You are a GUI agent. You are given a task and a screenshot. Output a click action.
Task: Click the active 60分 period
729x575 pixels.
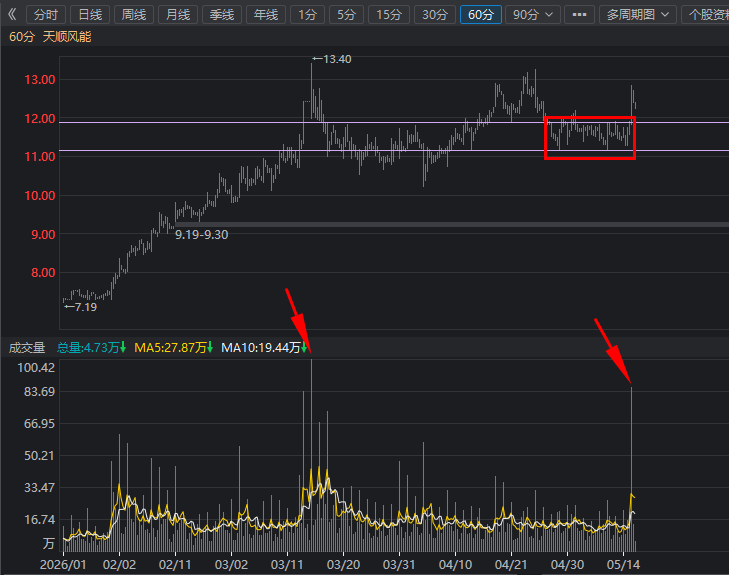point(481,15)
